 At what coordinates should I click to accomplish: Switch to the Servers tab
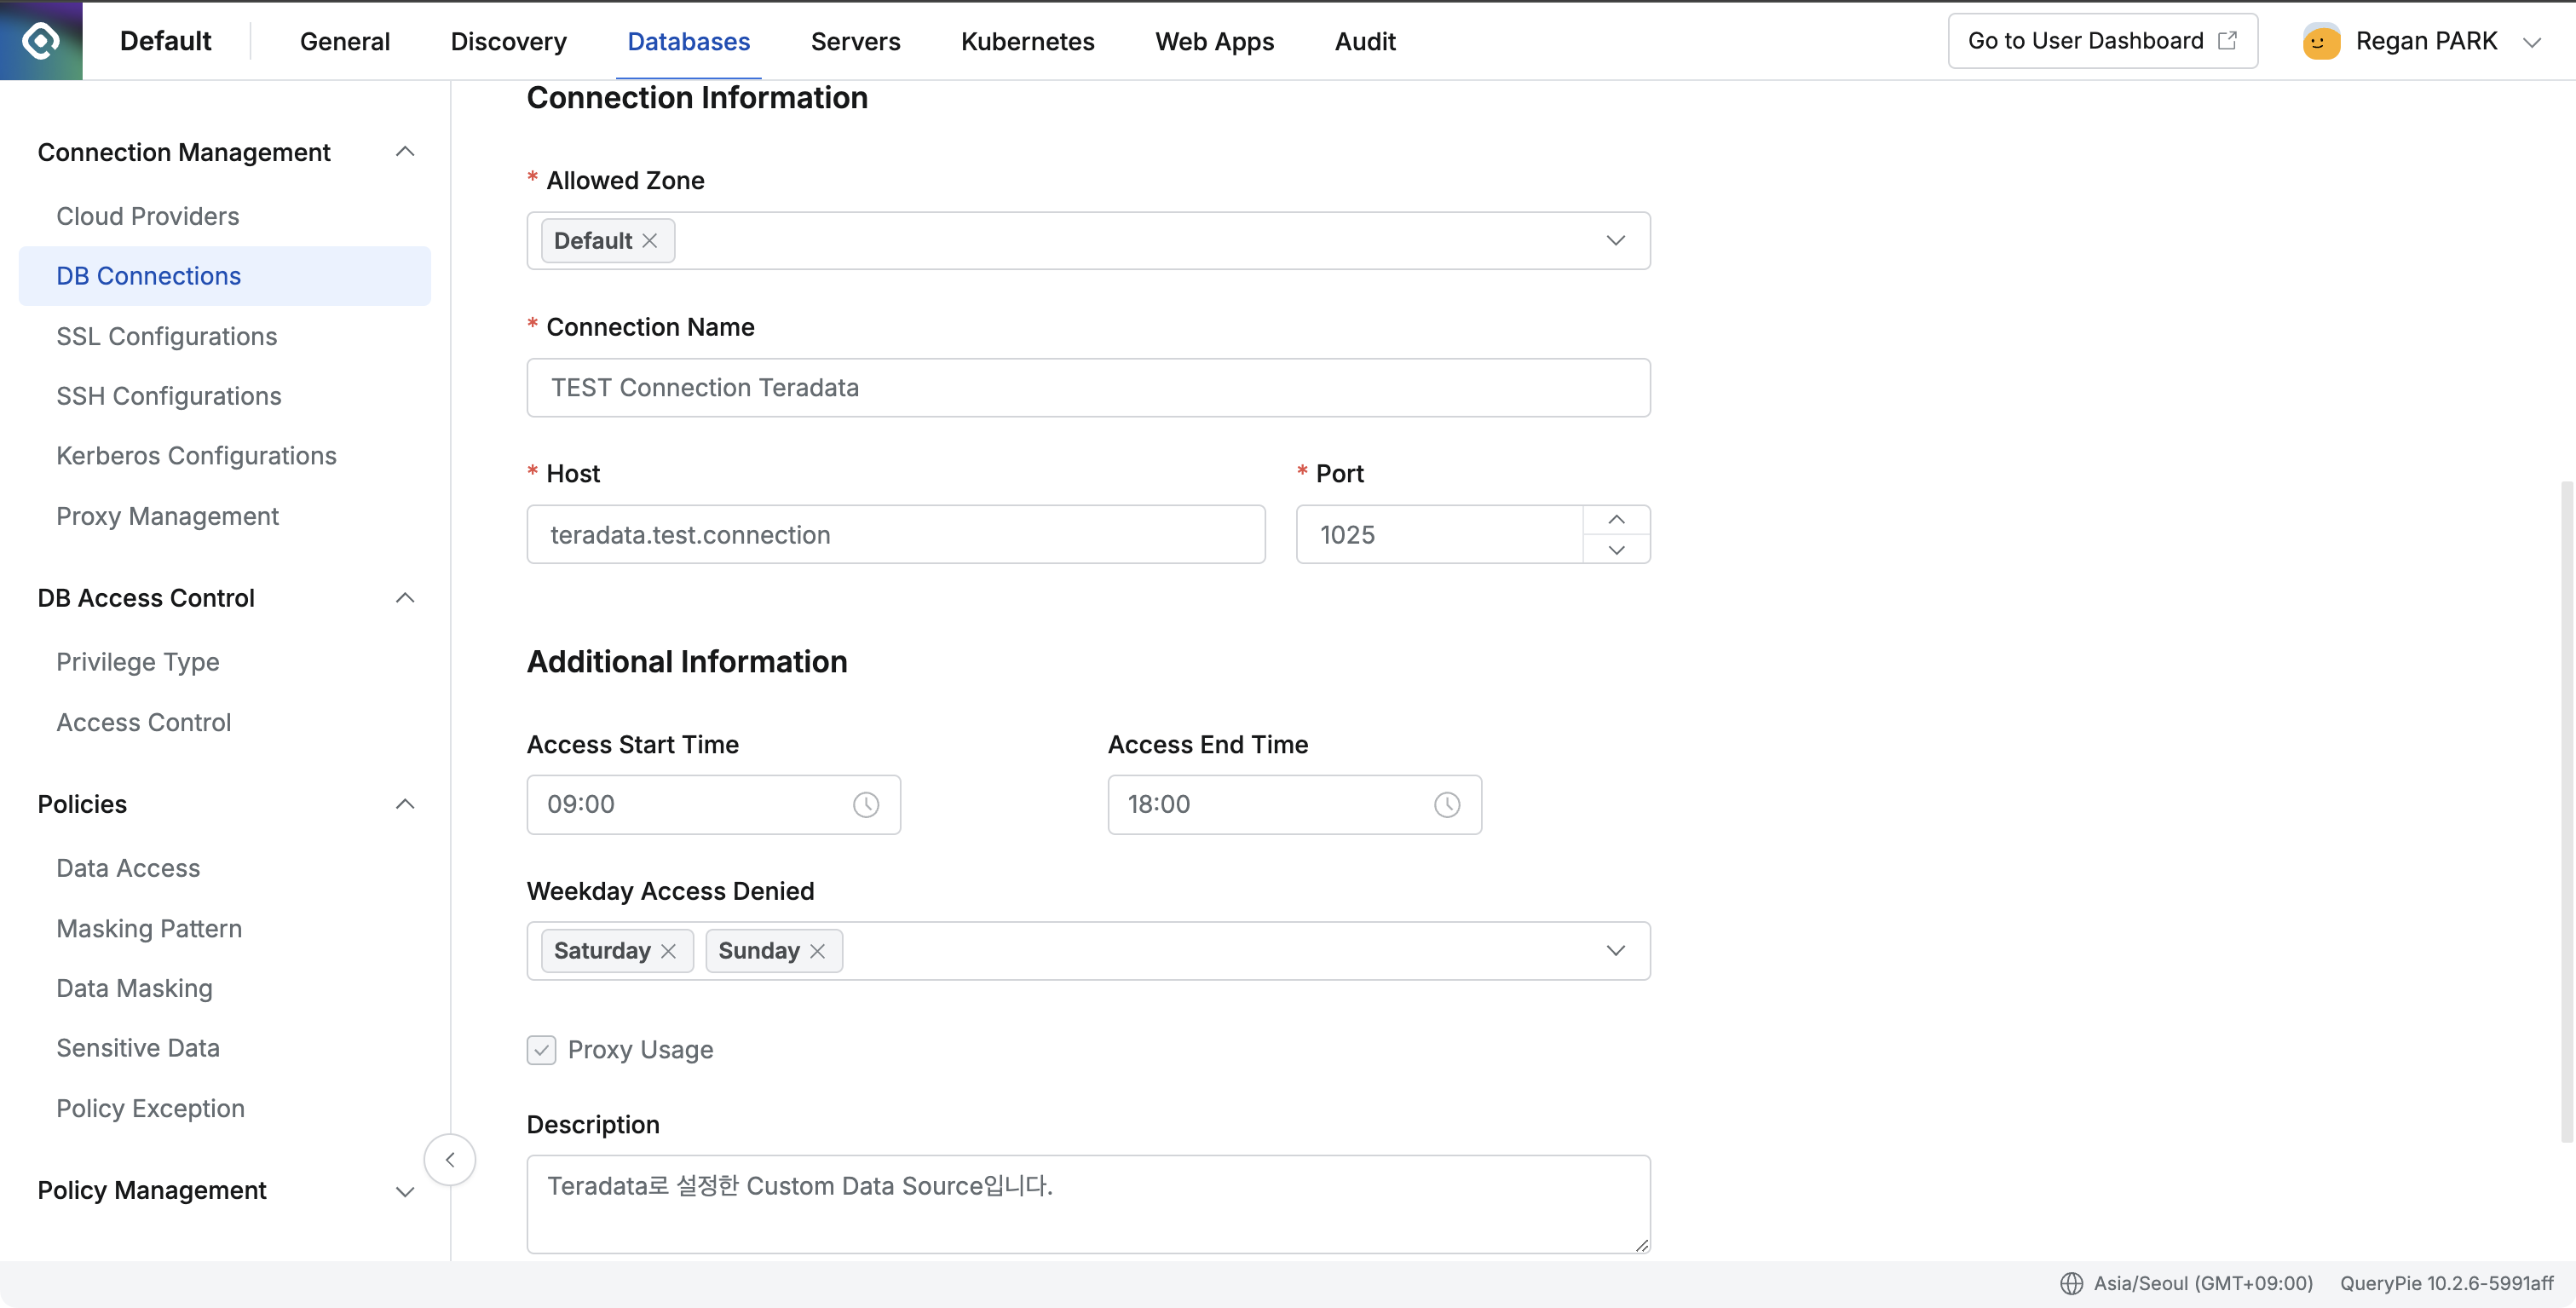click(855, 41)
